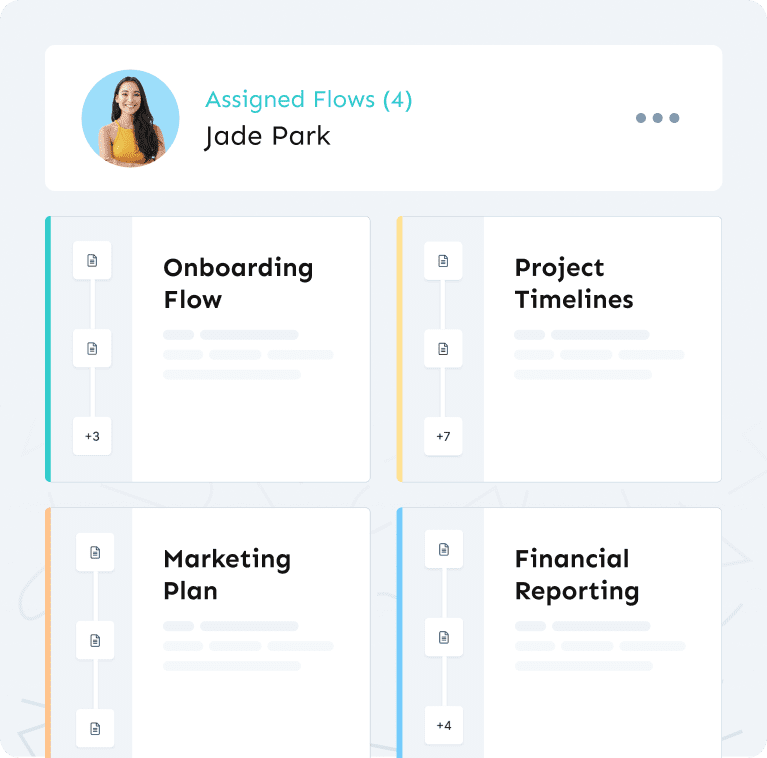Click the second document icon in Marketing Plan
The image size is (767, 758).
95,640
